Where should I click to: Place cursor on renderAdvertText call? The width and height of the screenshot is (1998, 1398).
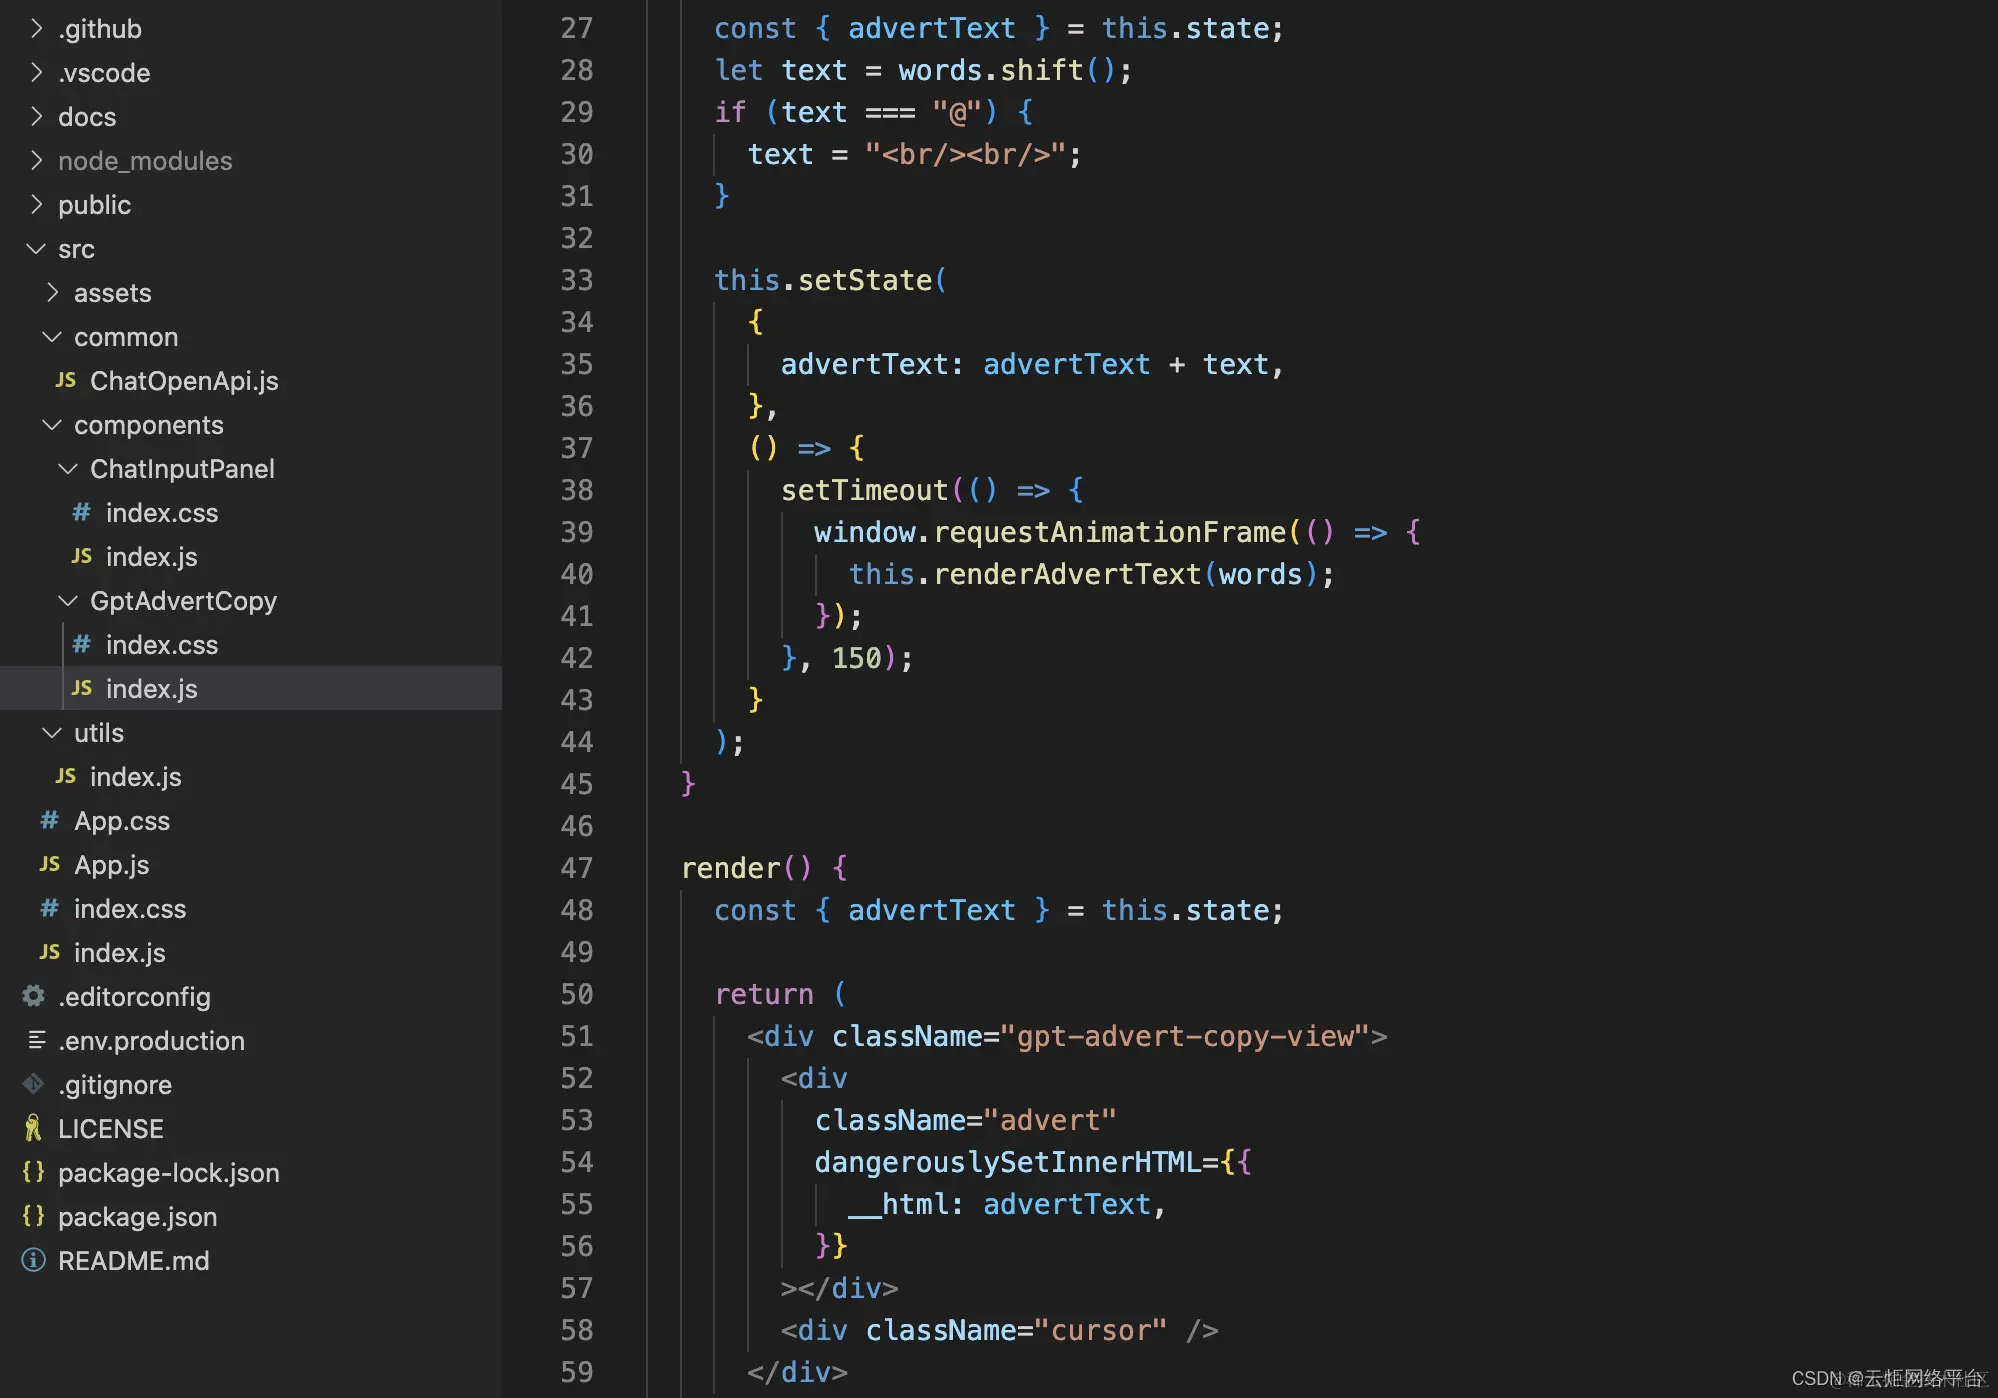pyautogui.click(x=1066, y=574)
